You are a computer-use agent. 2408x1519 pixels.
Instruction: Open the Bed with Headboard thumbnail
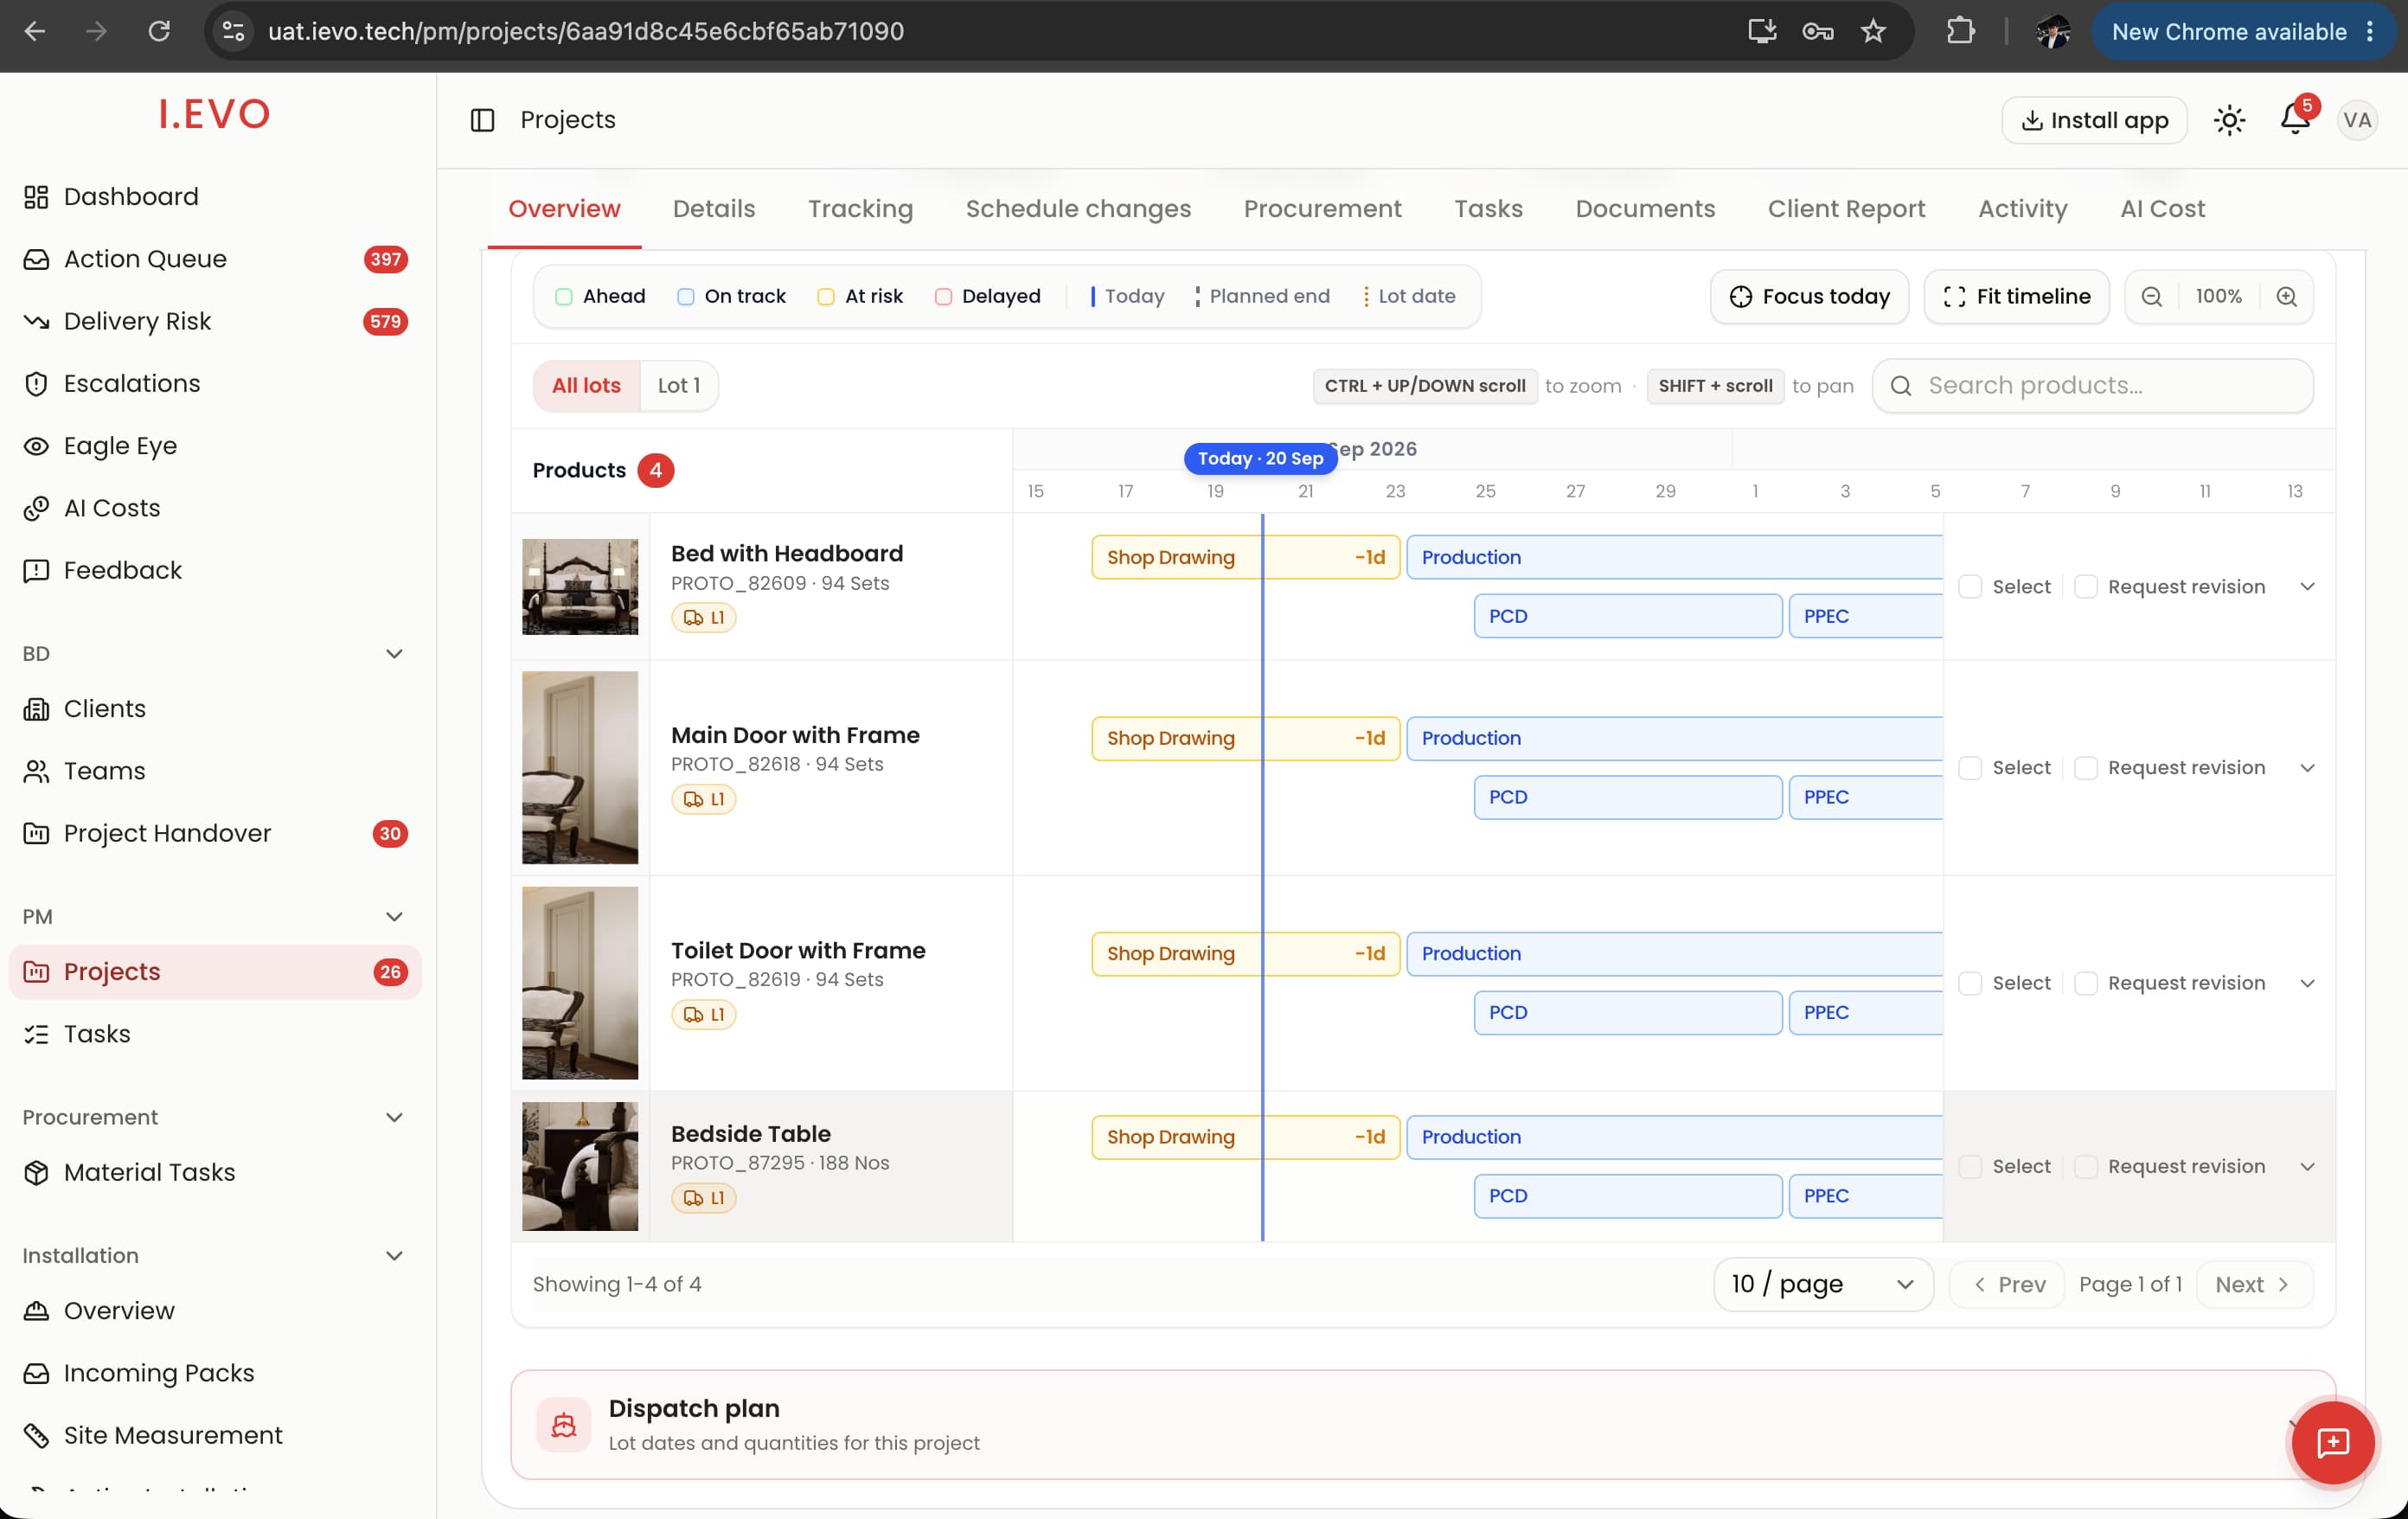coord(580,587)
